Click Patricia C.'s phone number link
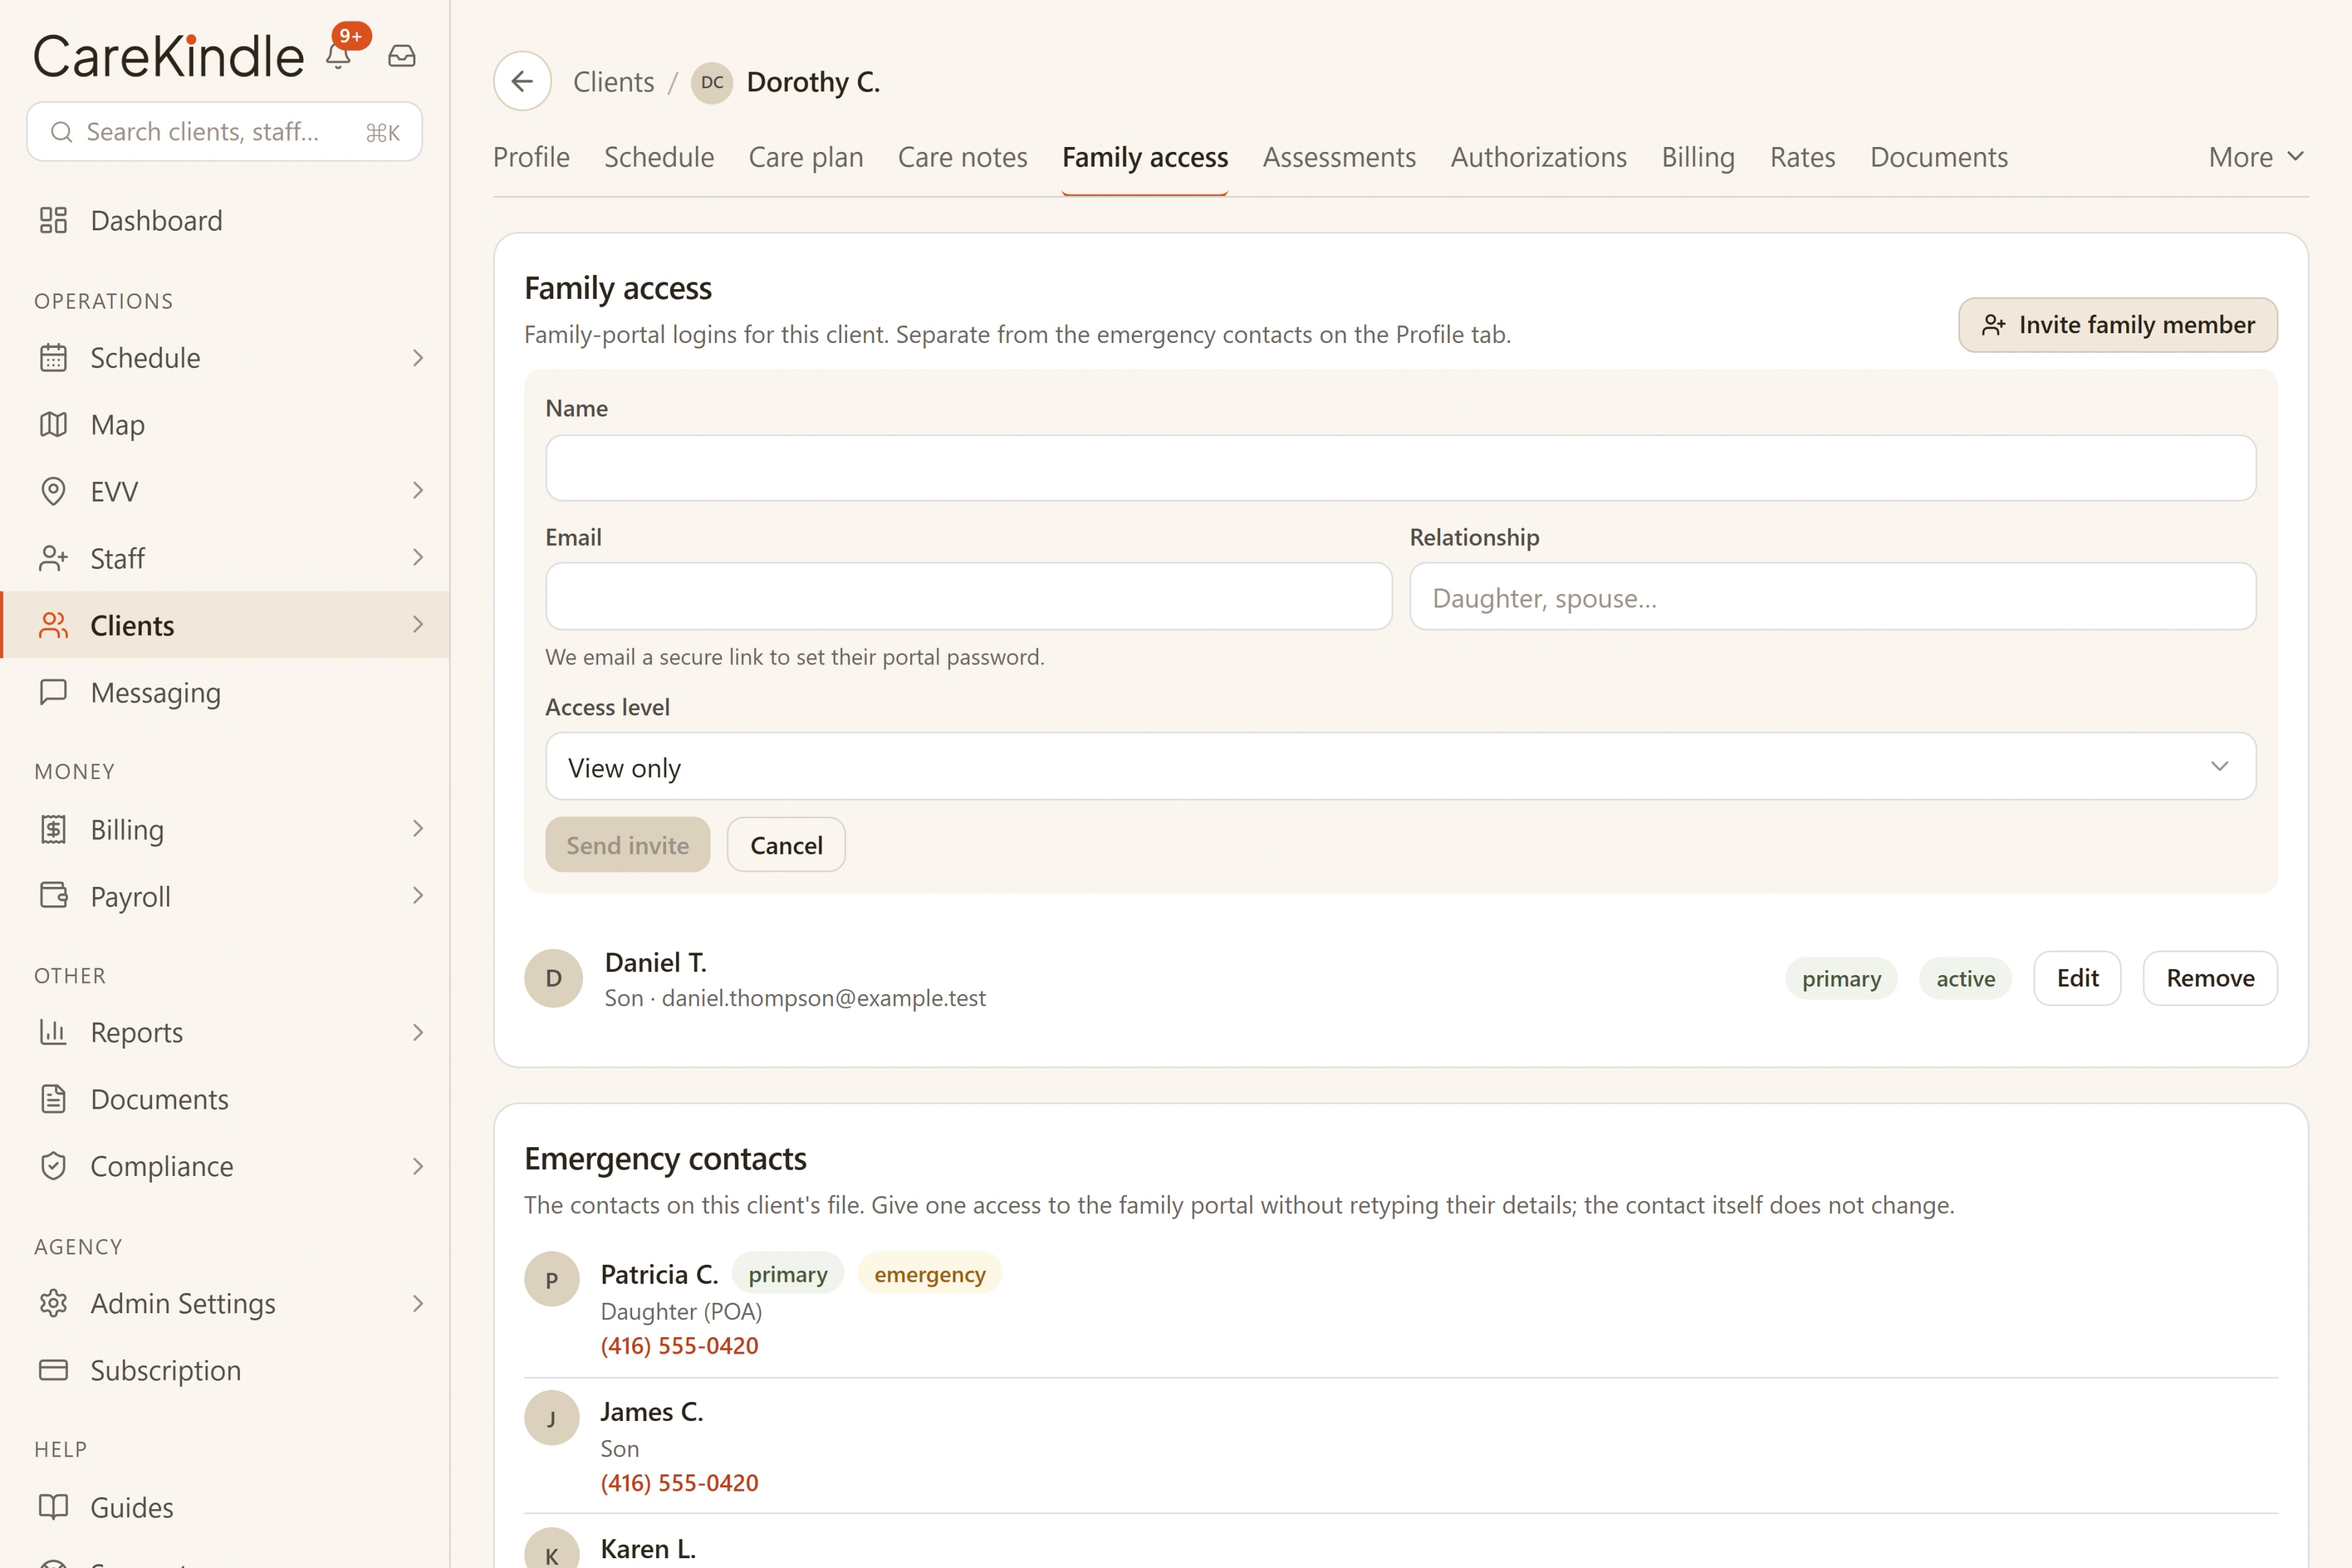Viewport: 2352px width, 1568px height. 679,1346
